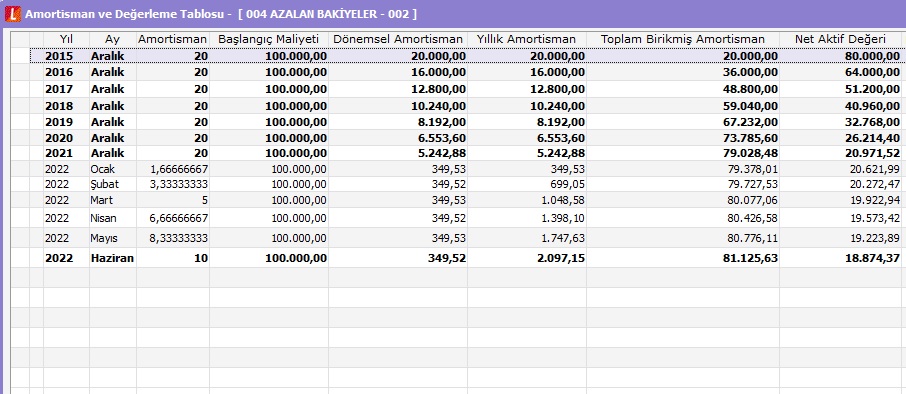Click the Mart month cell
This screenshot has height=394, width=906.
coord(113,200)
